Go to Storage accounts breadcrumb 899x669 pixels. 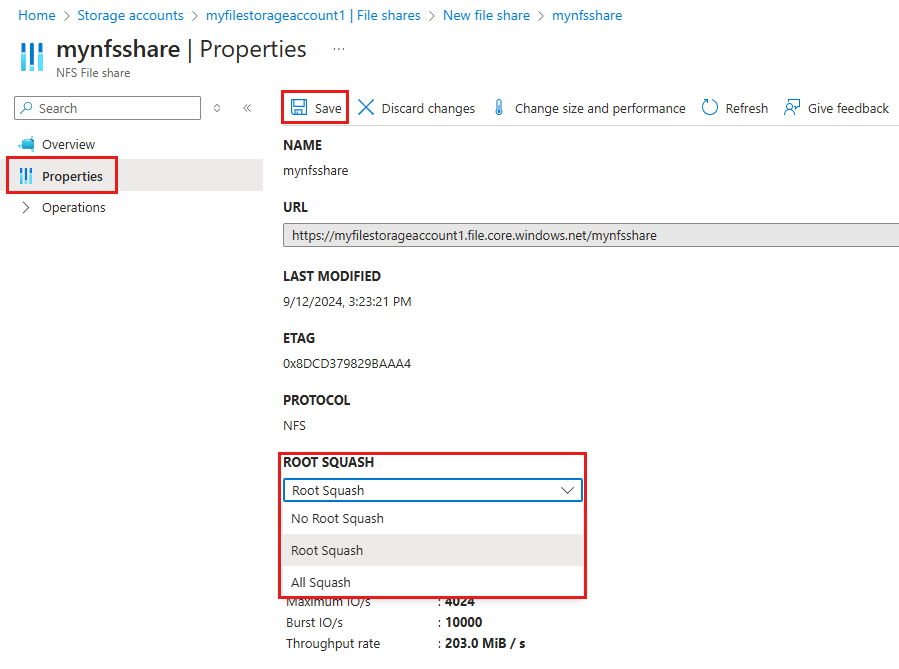tap(130, 15)
